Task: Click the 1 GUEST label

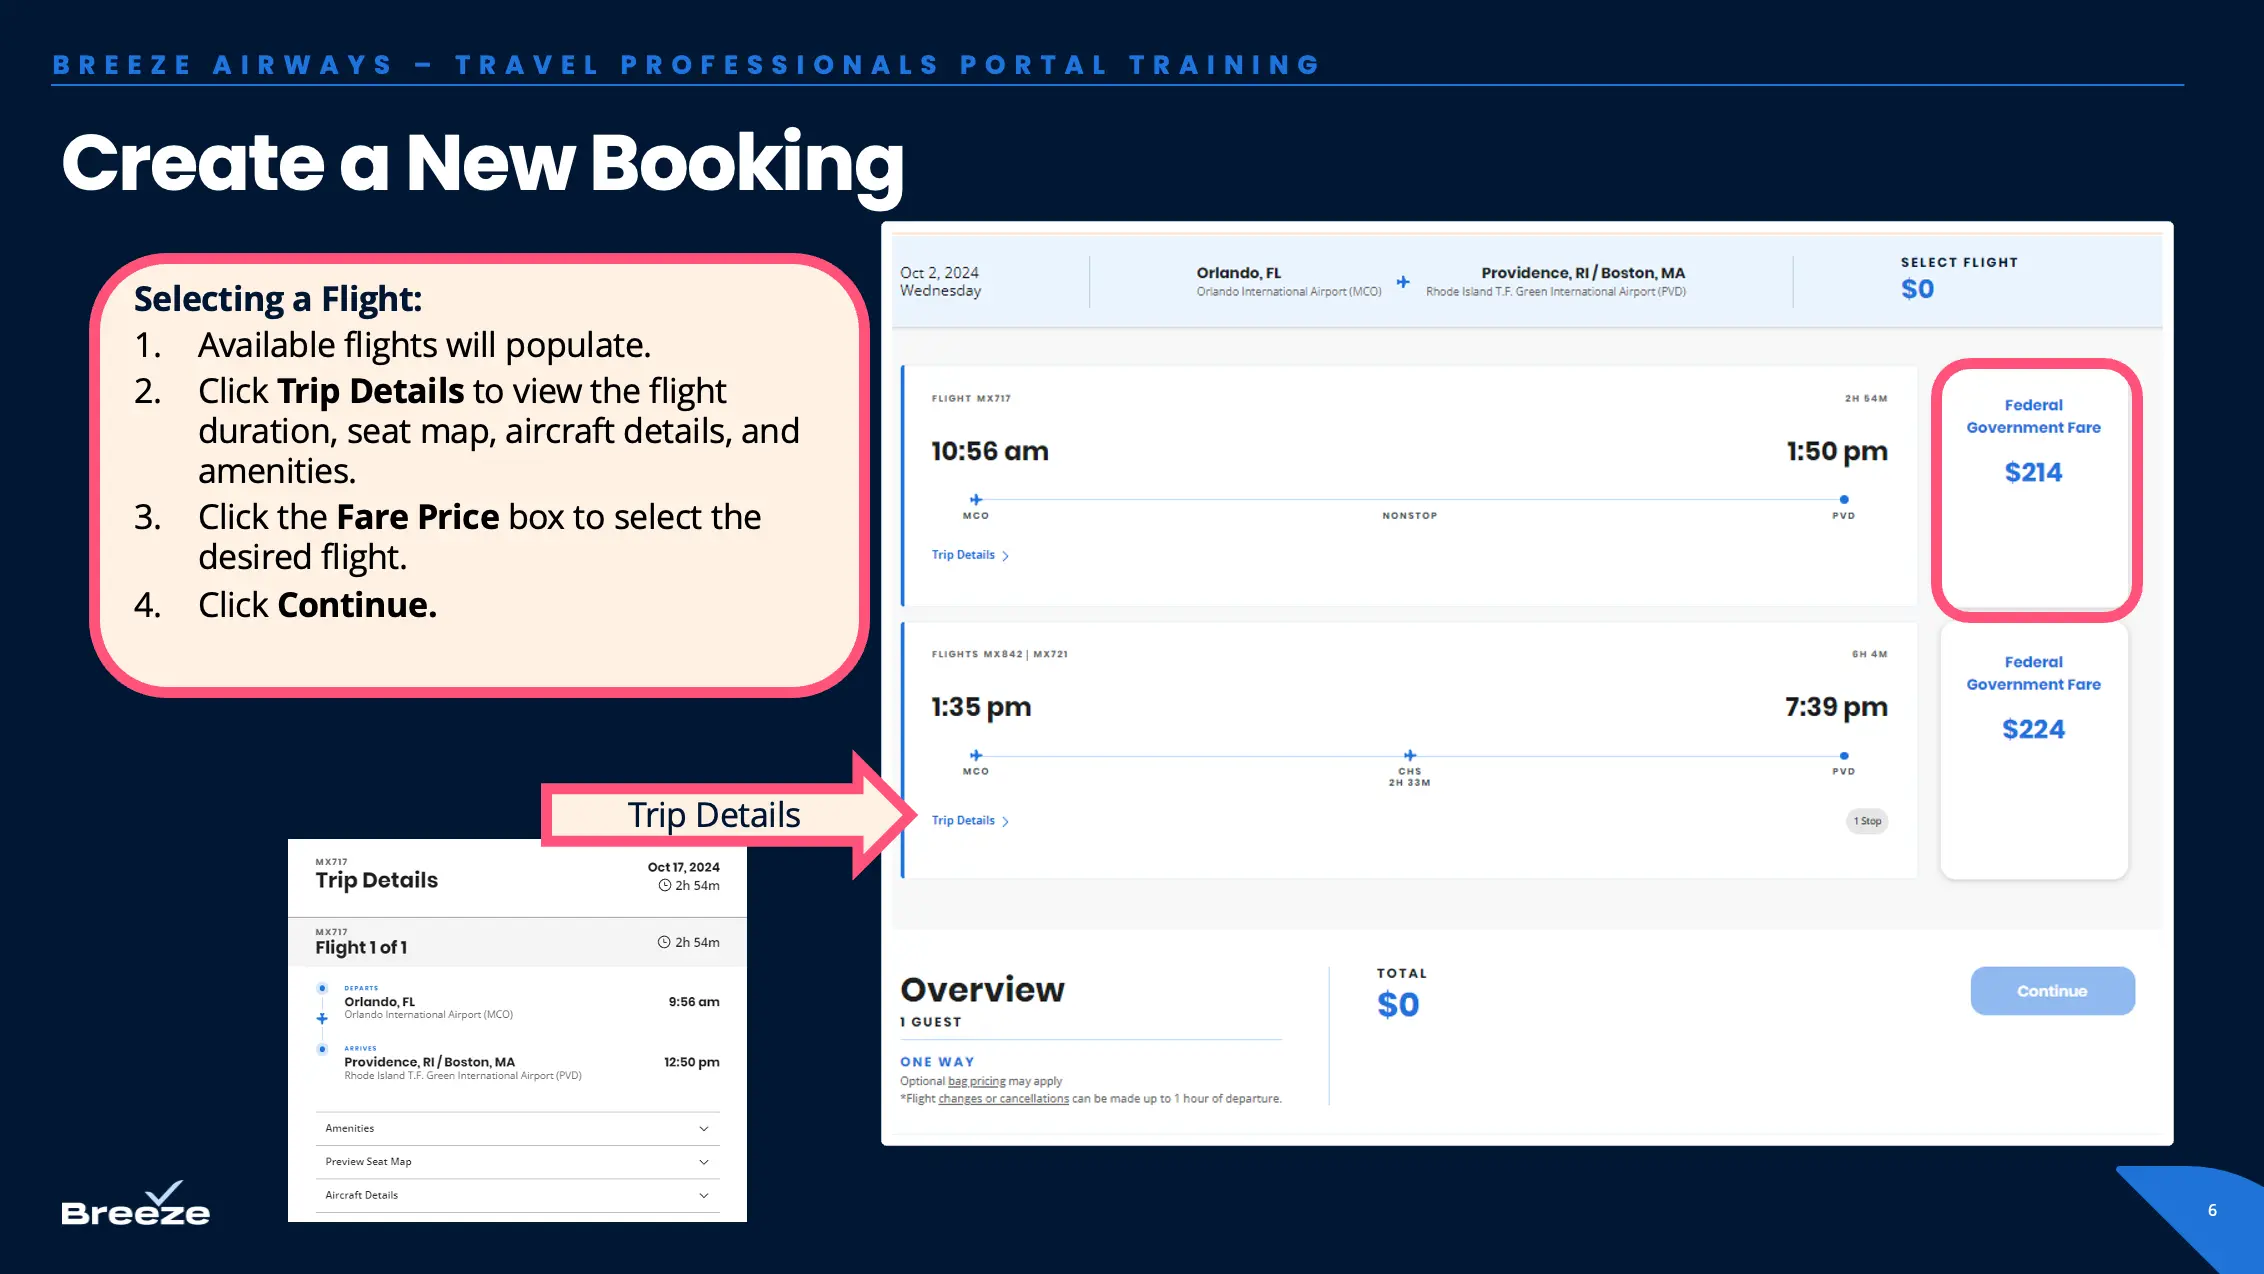Action: pyautogui.click(x=931, y=1022)
